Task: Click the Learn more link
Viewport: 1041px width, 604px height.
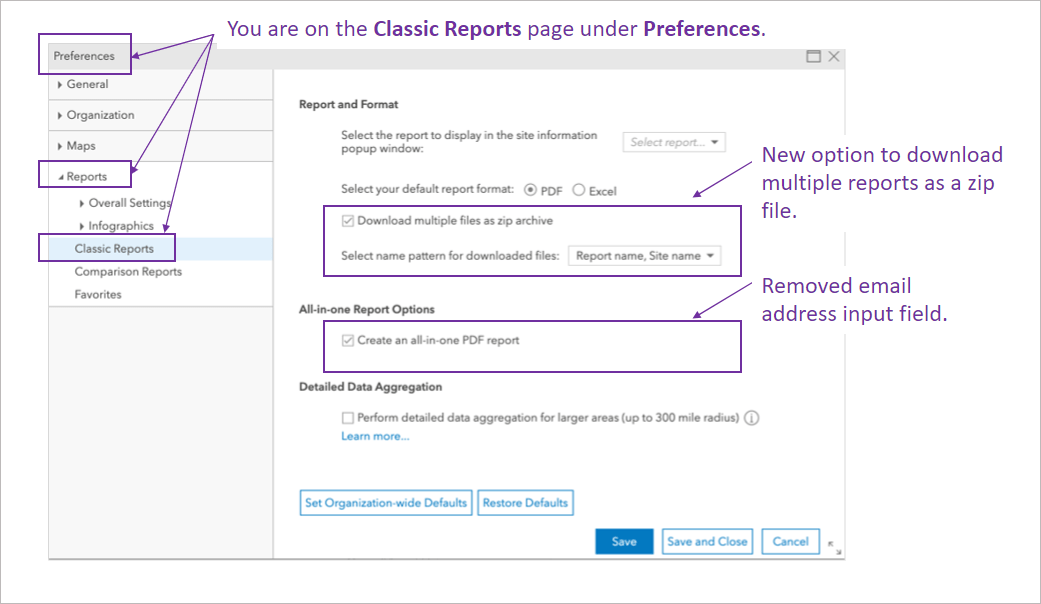Action: click(x=375, y=436)
